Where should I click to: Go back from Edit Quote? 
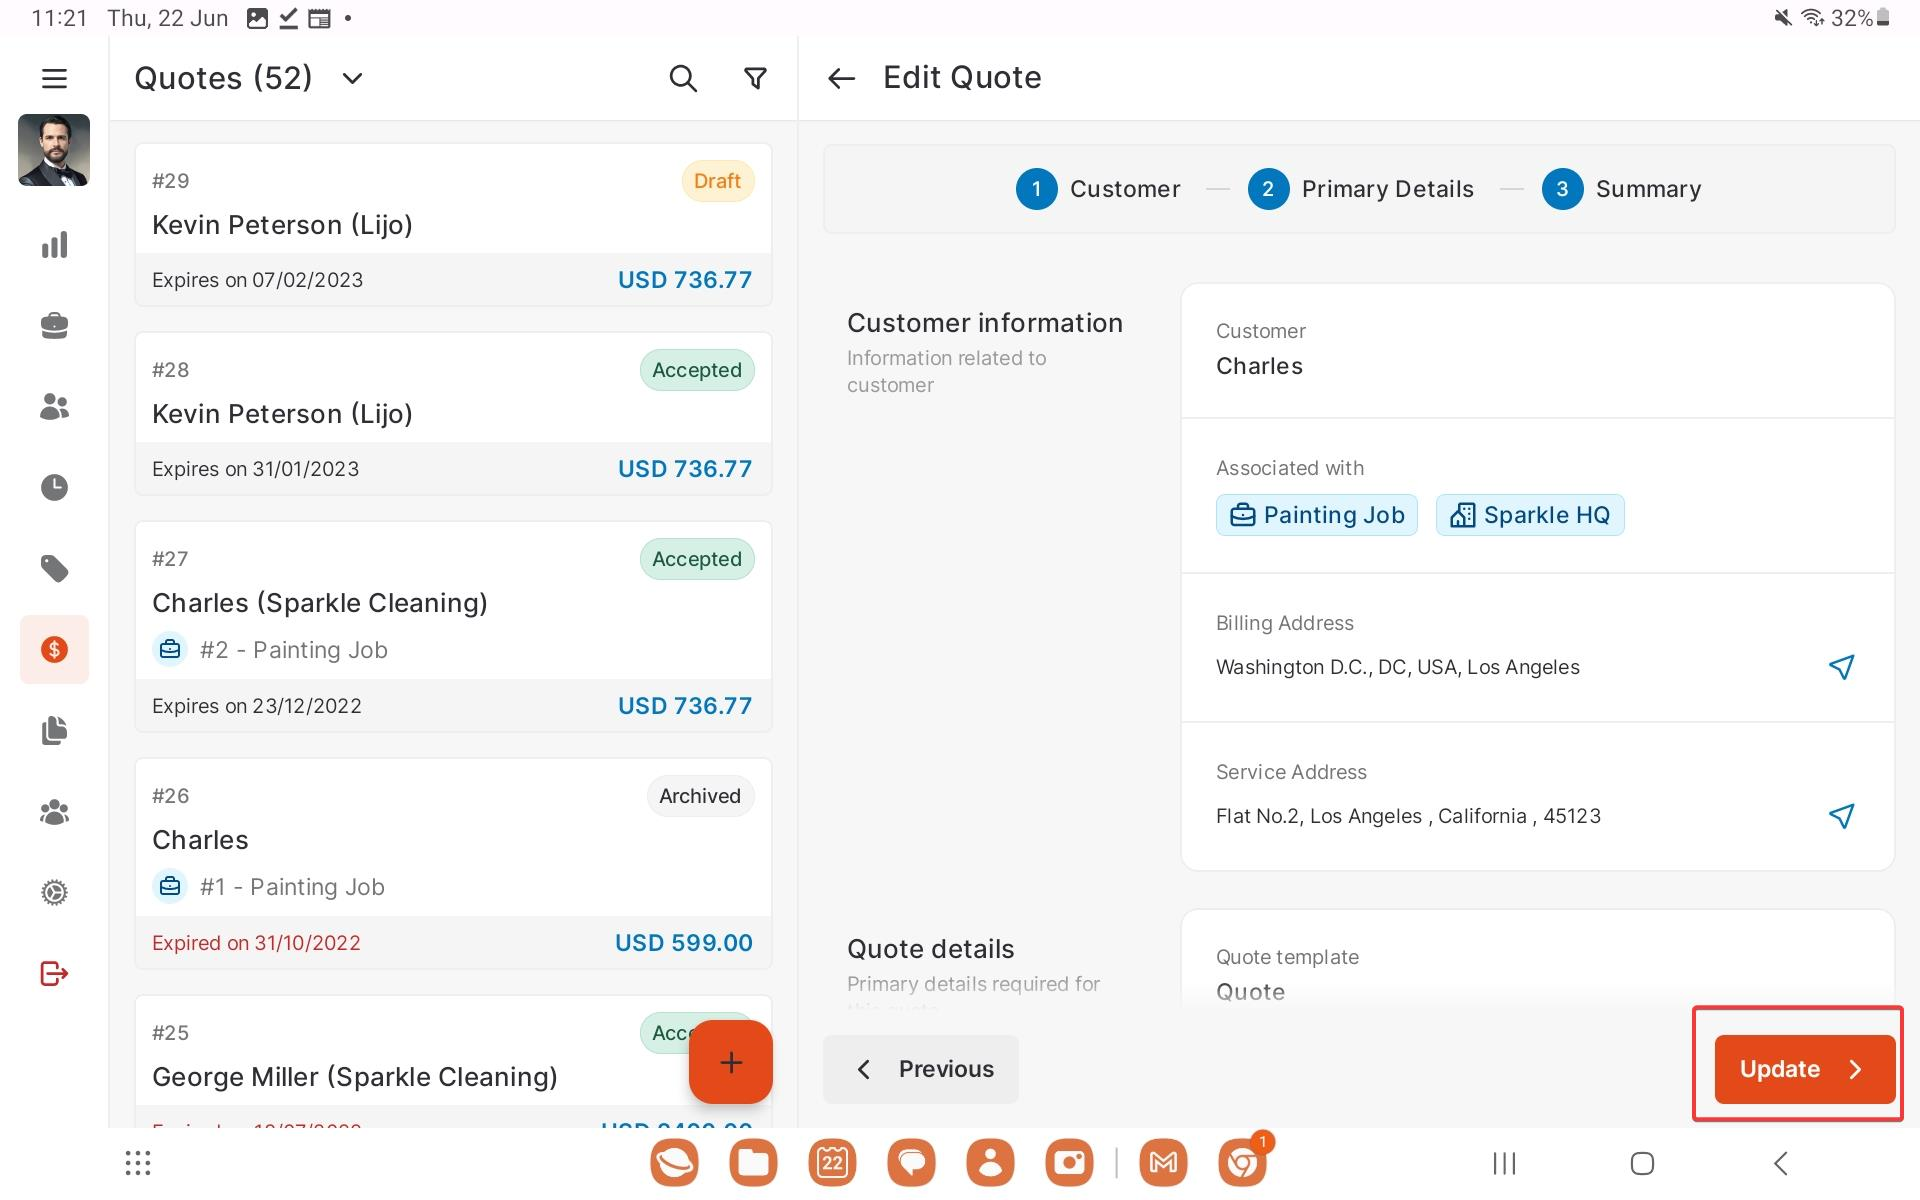841,78
